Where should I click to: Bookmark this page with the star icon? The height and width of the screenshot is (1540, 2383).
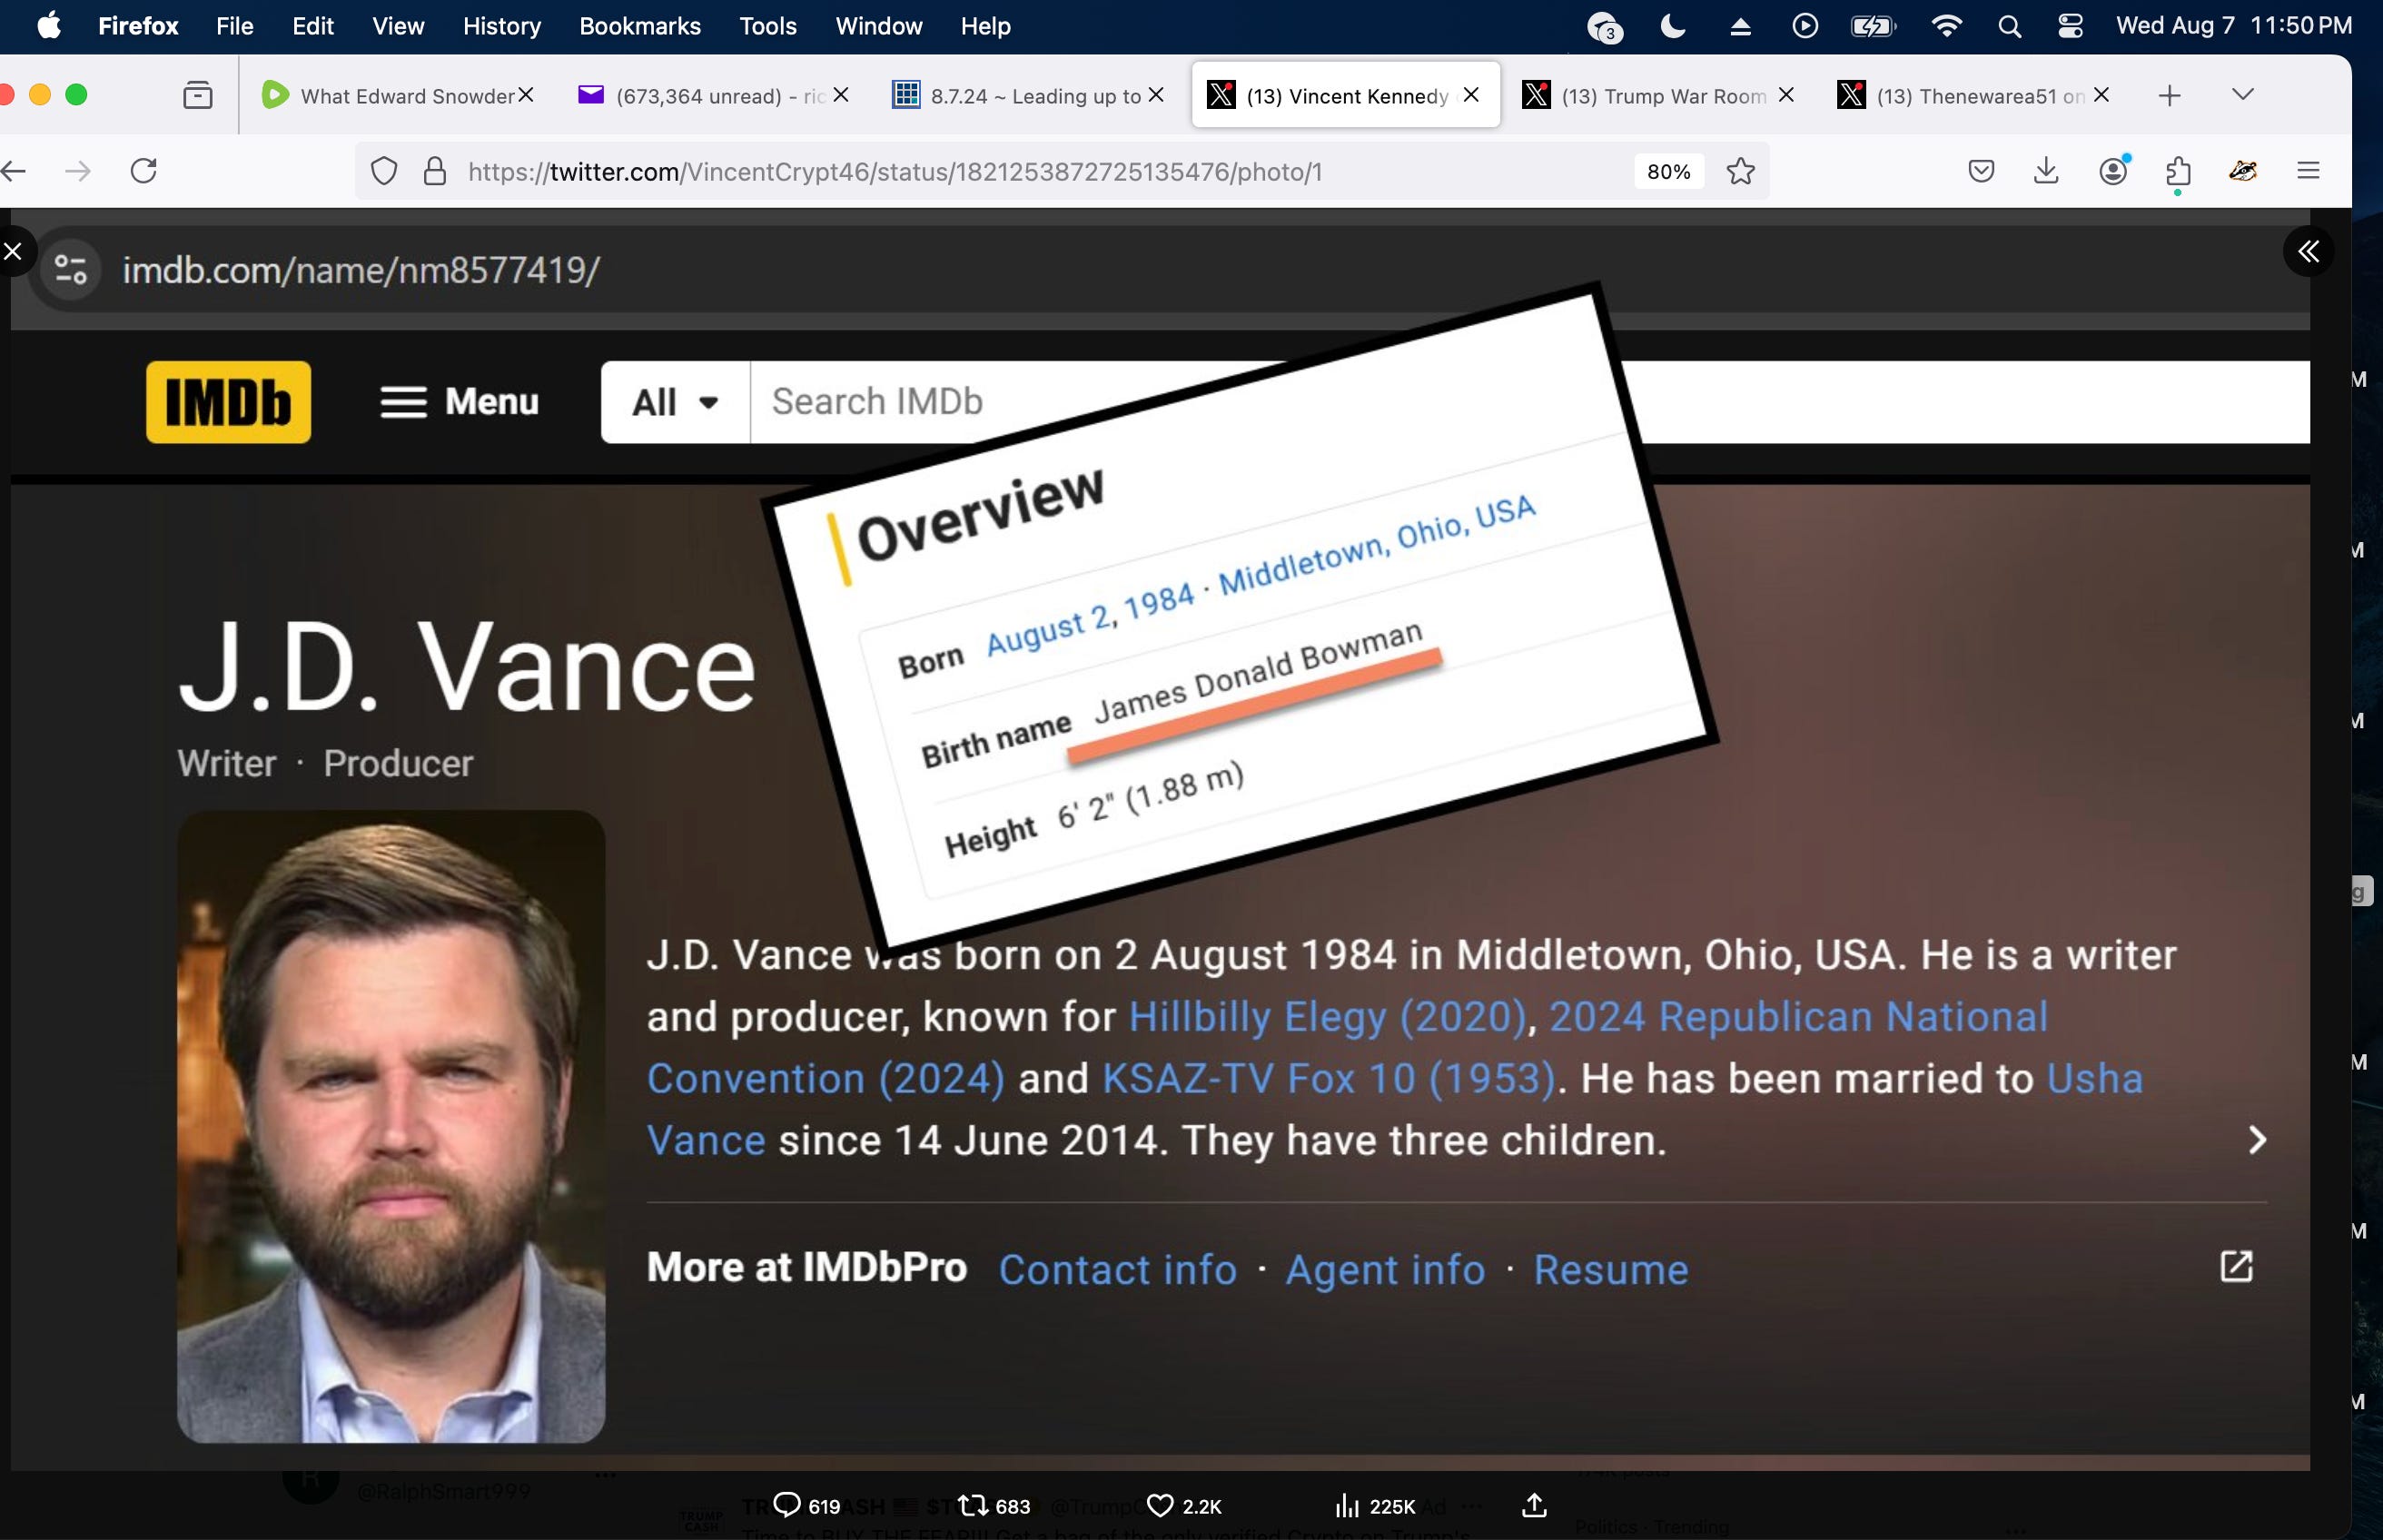point(1740,171)
